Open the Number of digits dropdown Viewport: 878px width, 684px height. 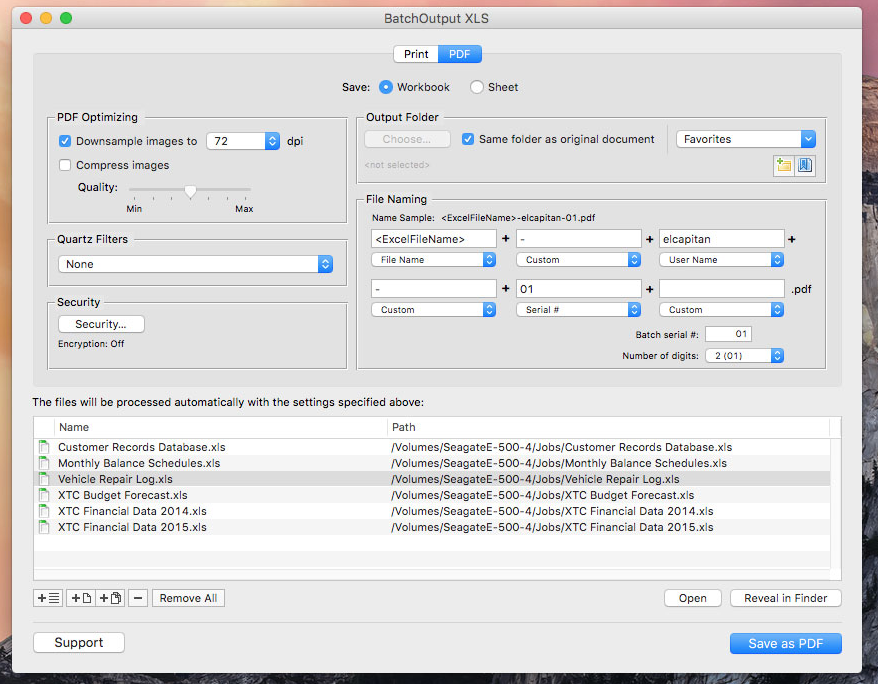[x=744, y=355]
